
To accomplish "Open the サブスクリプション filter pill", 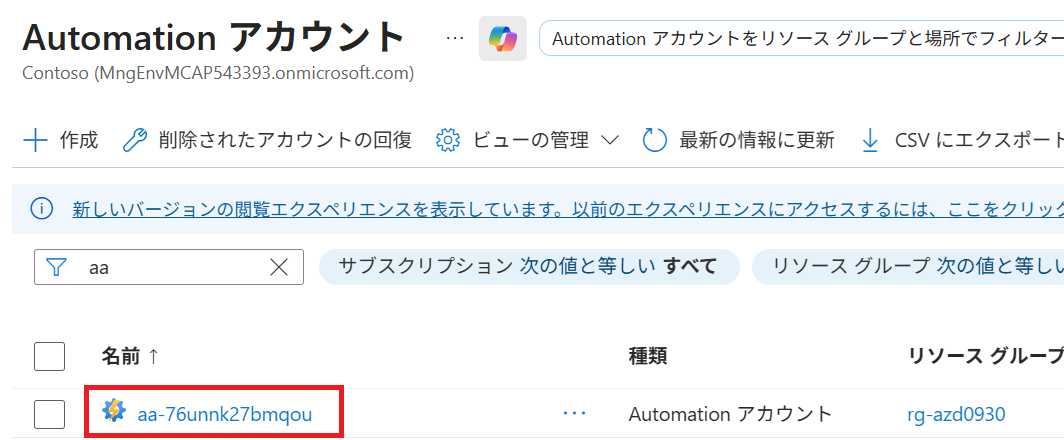I will [x=529, y=266].
